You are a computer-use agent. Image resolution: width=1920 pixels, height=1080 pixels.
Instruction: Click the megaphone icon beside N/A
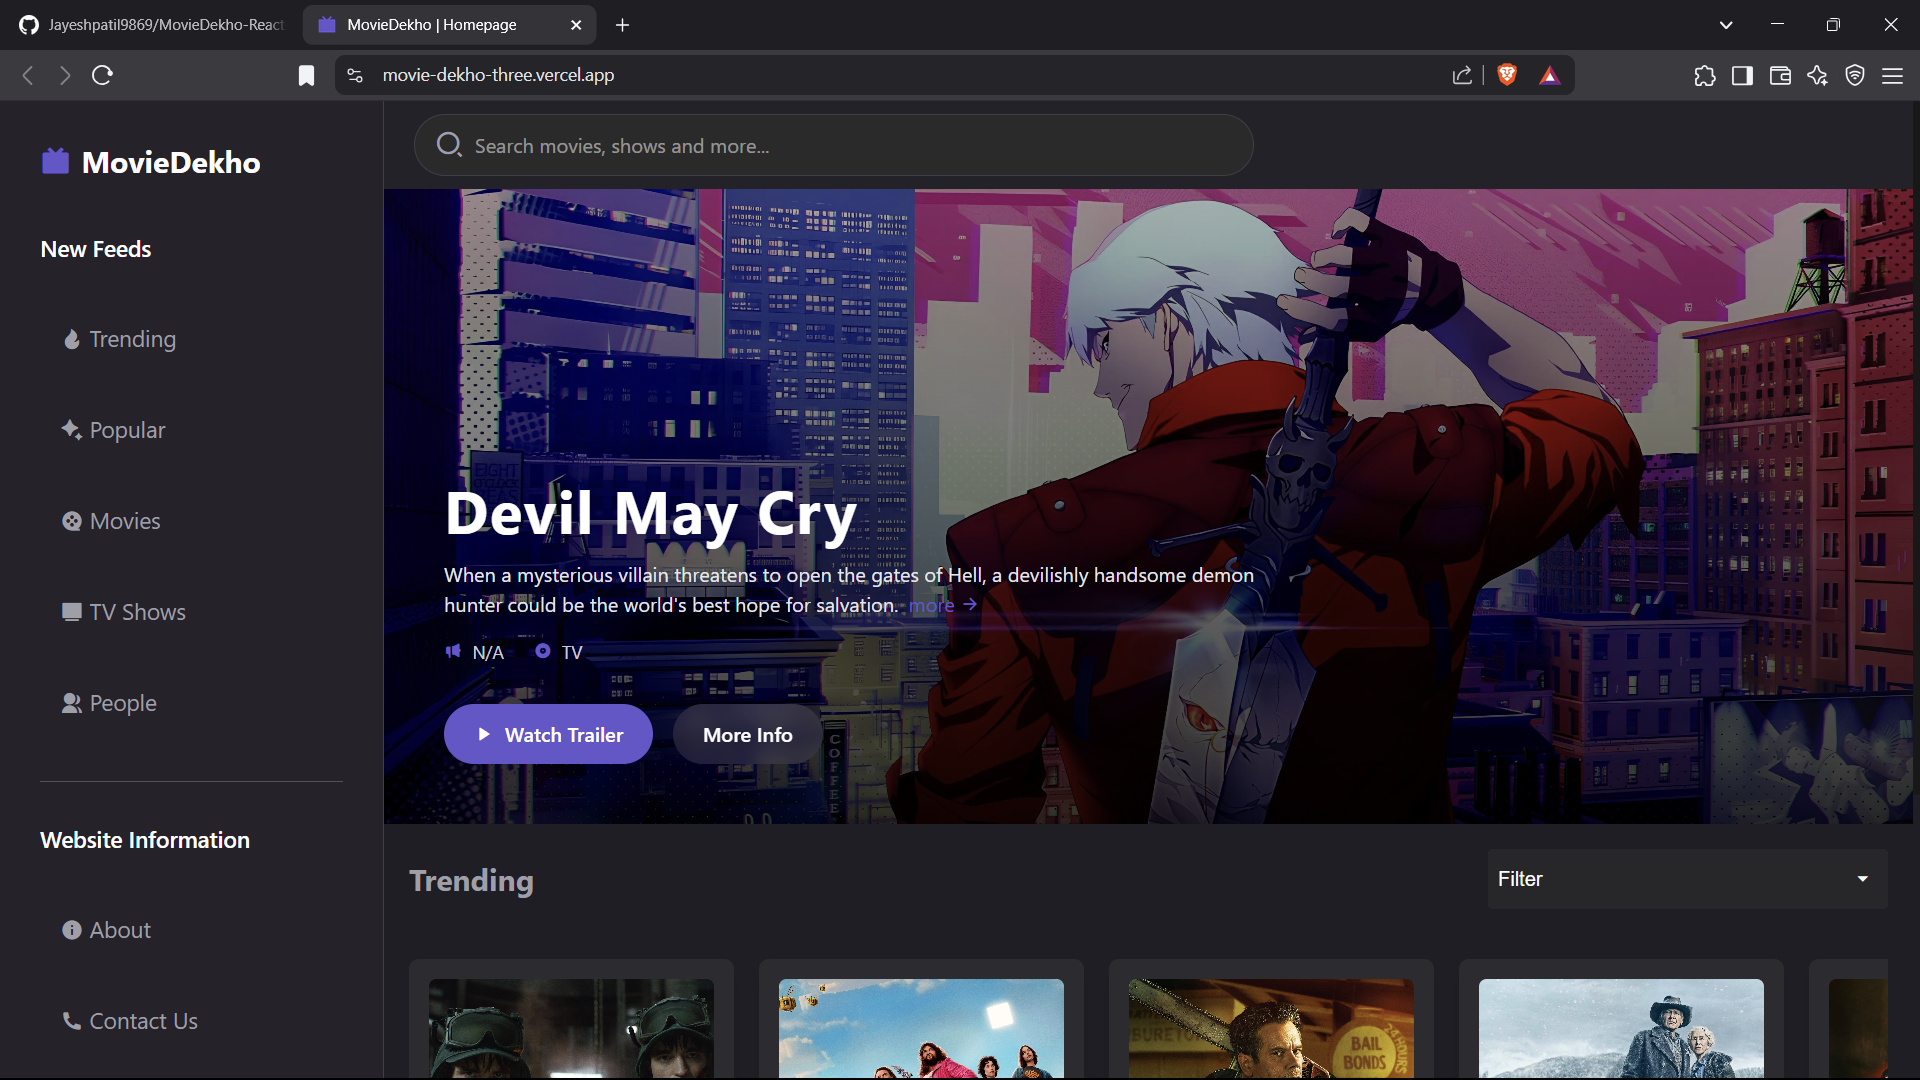point(453,651)
